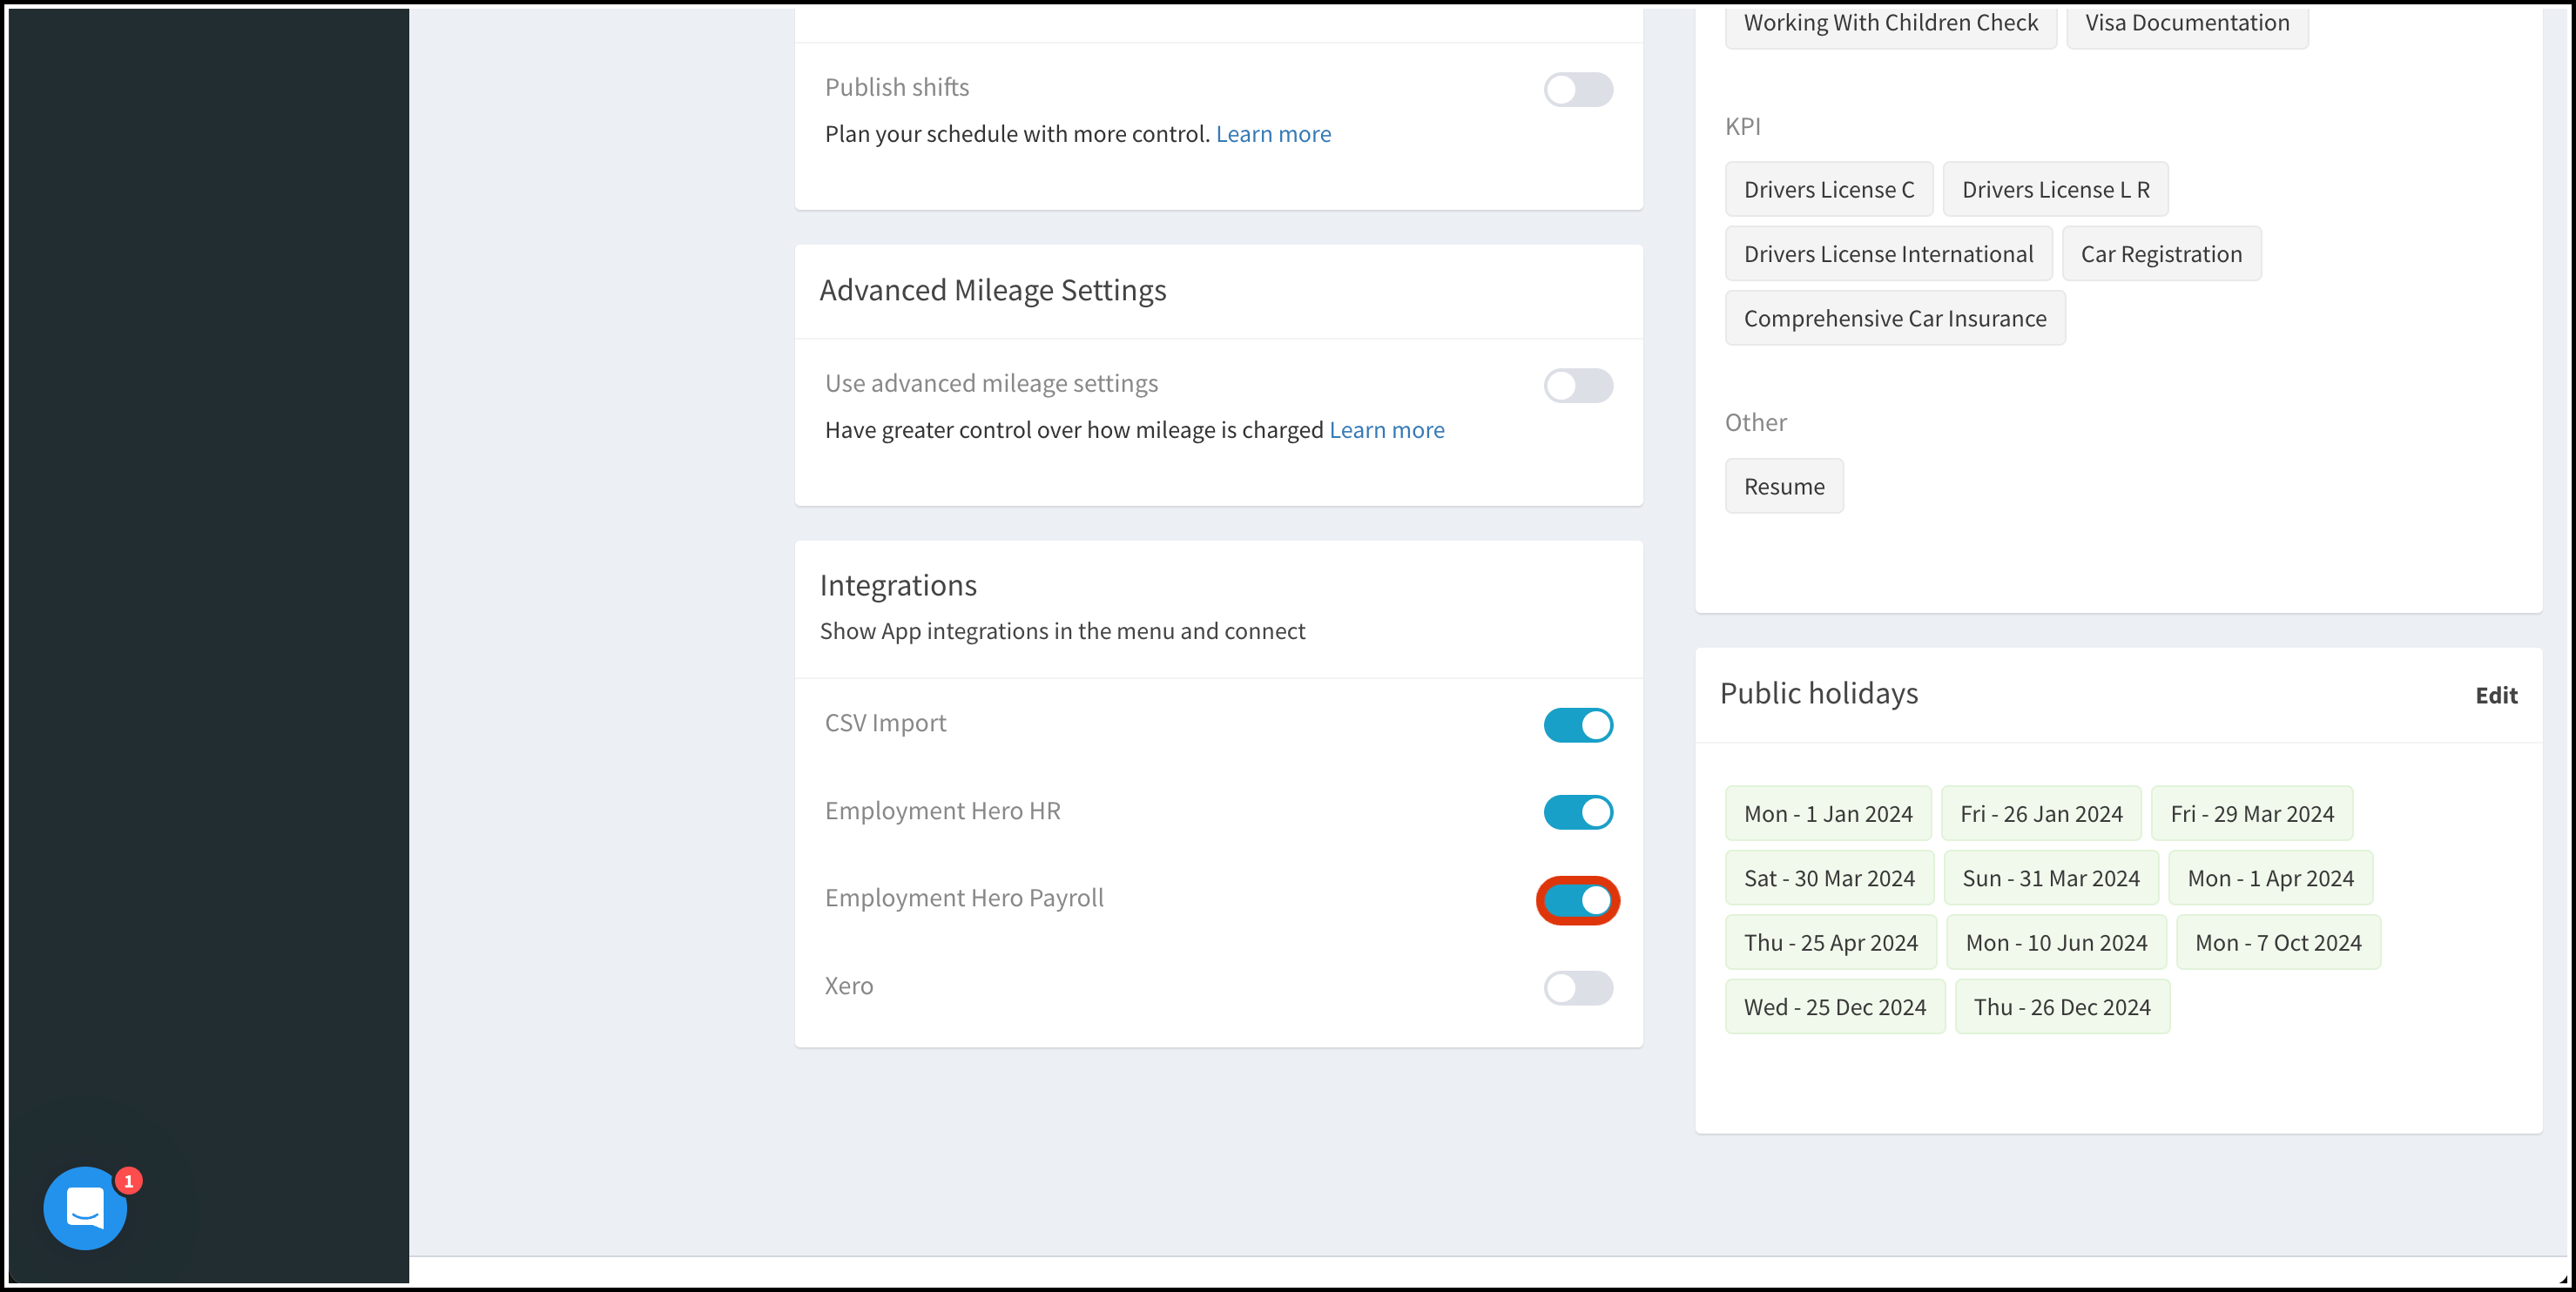
Task: Click the Resume document tag
Action: point(1783,486)
